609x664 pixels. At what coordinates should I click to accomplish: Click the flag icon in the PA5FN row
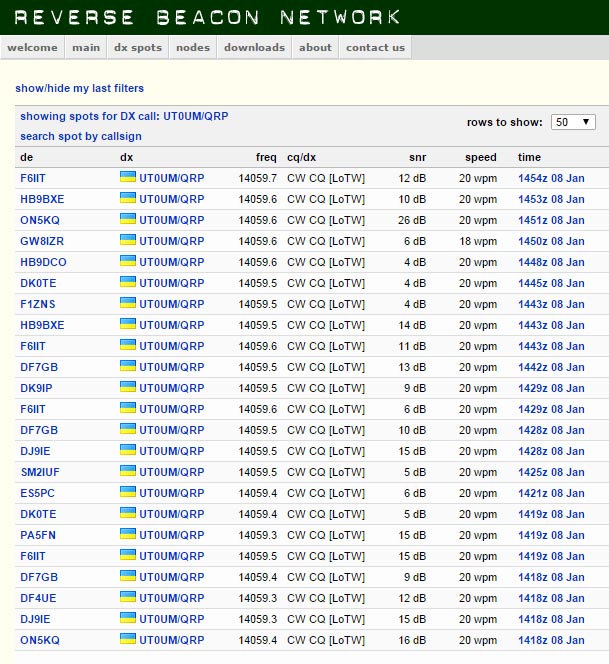click(x=127, y=534)
